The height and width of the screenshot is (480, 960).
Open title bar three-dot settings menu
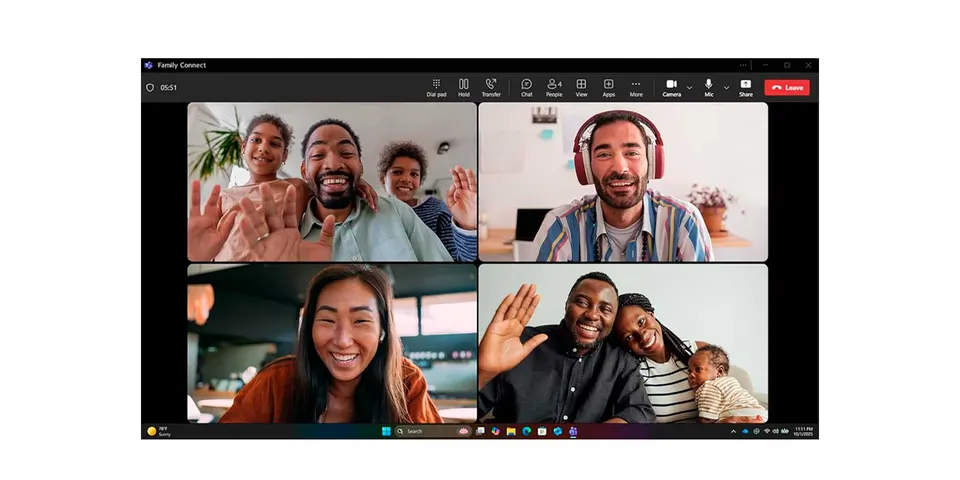743,65
